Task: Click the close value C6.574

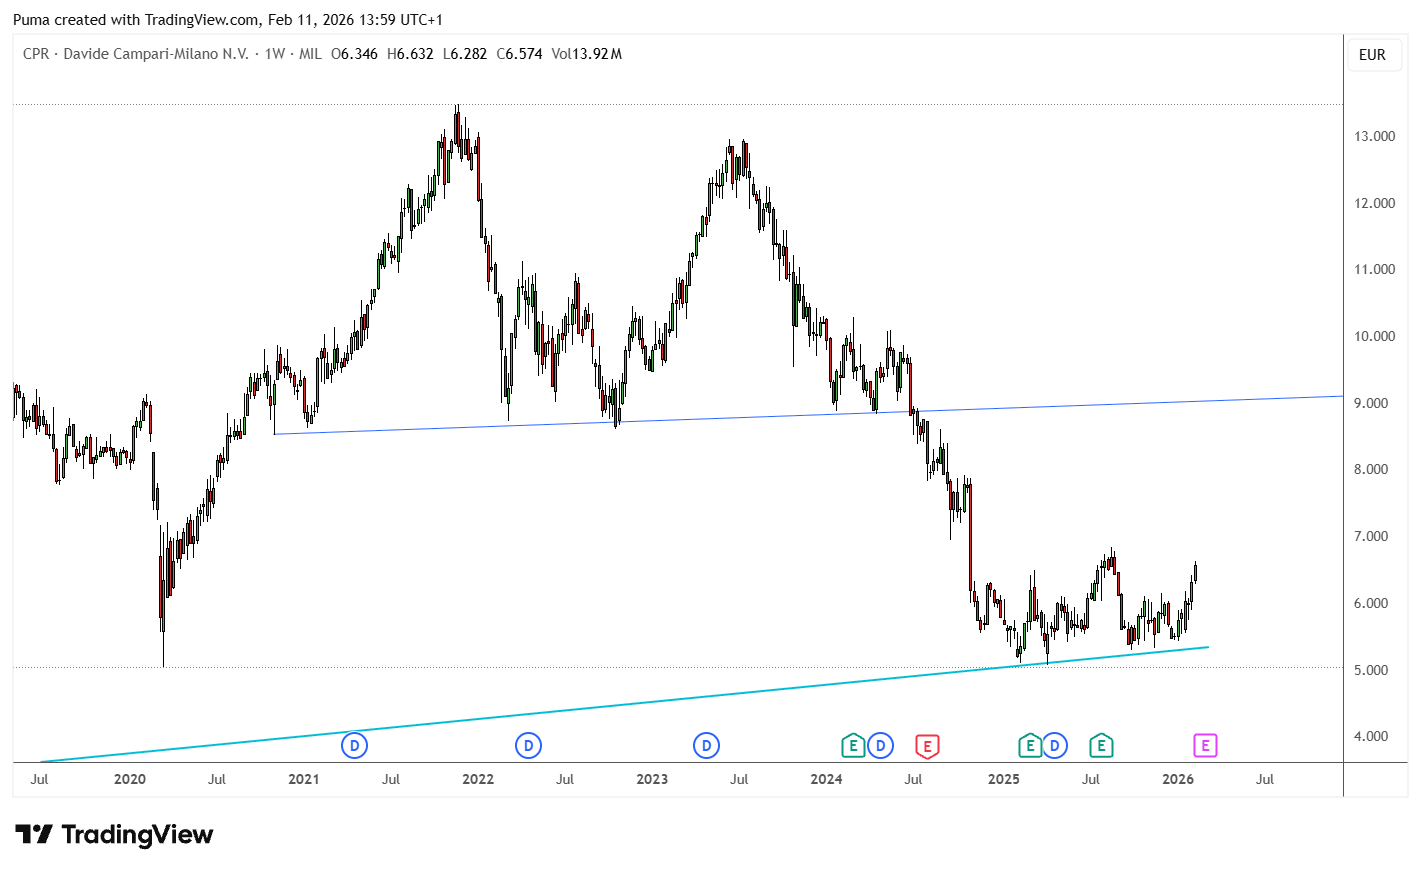Action: pyautogui.click(x=520, y=54)
